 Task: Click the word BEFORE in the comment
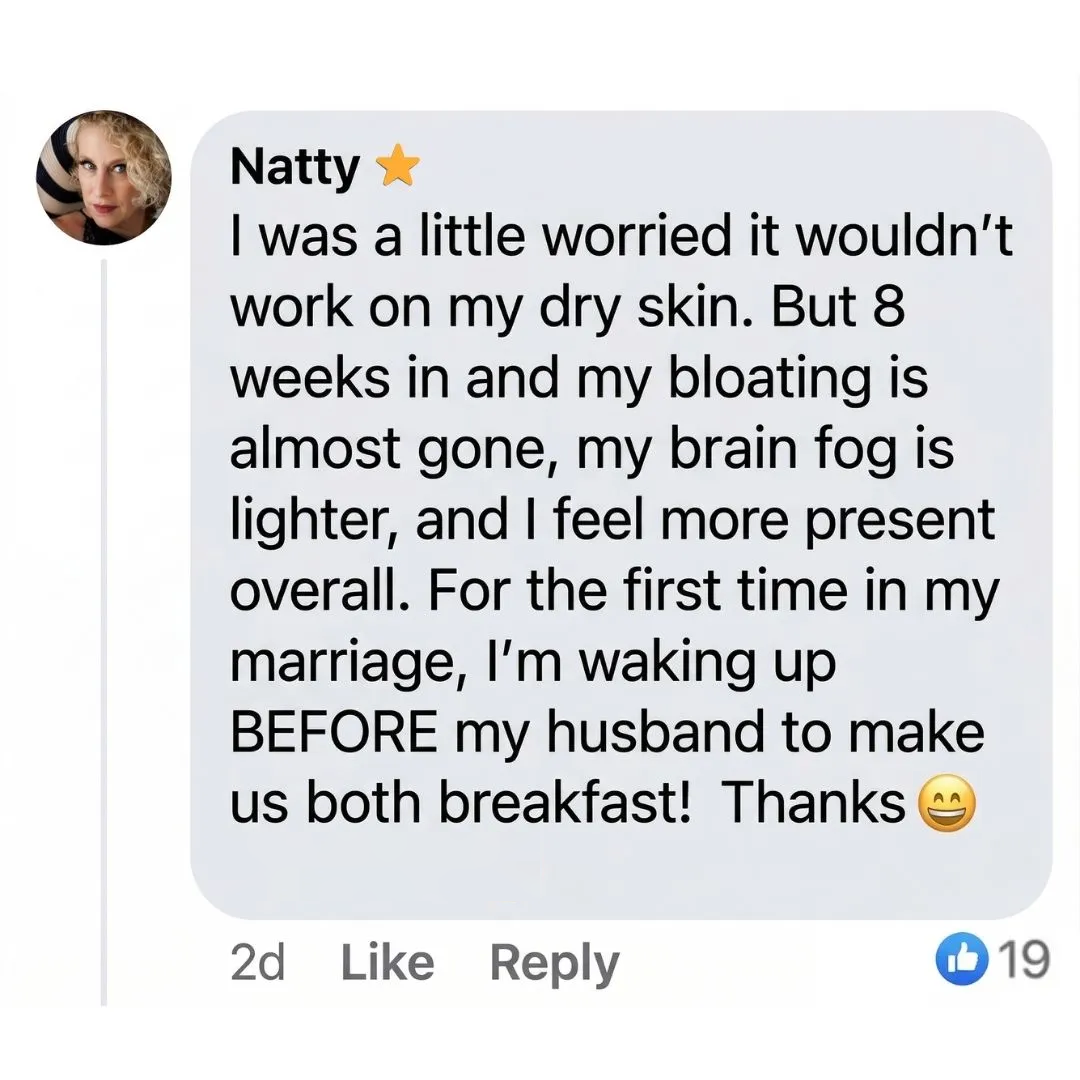(333, 732)
